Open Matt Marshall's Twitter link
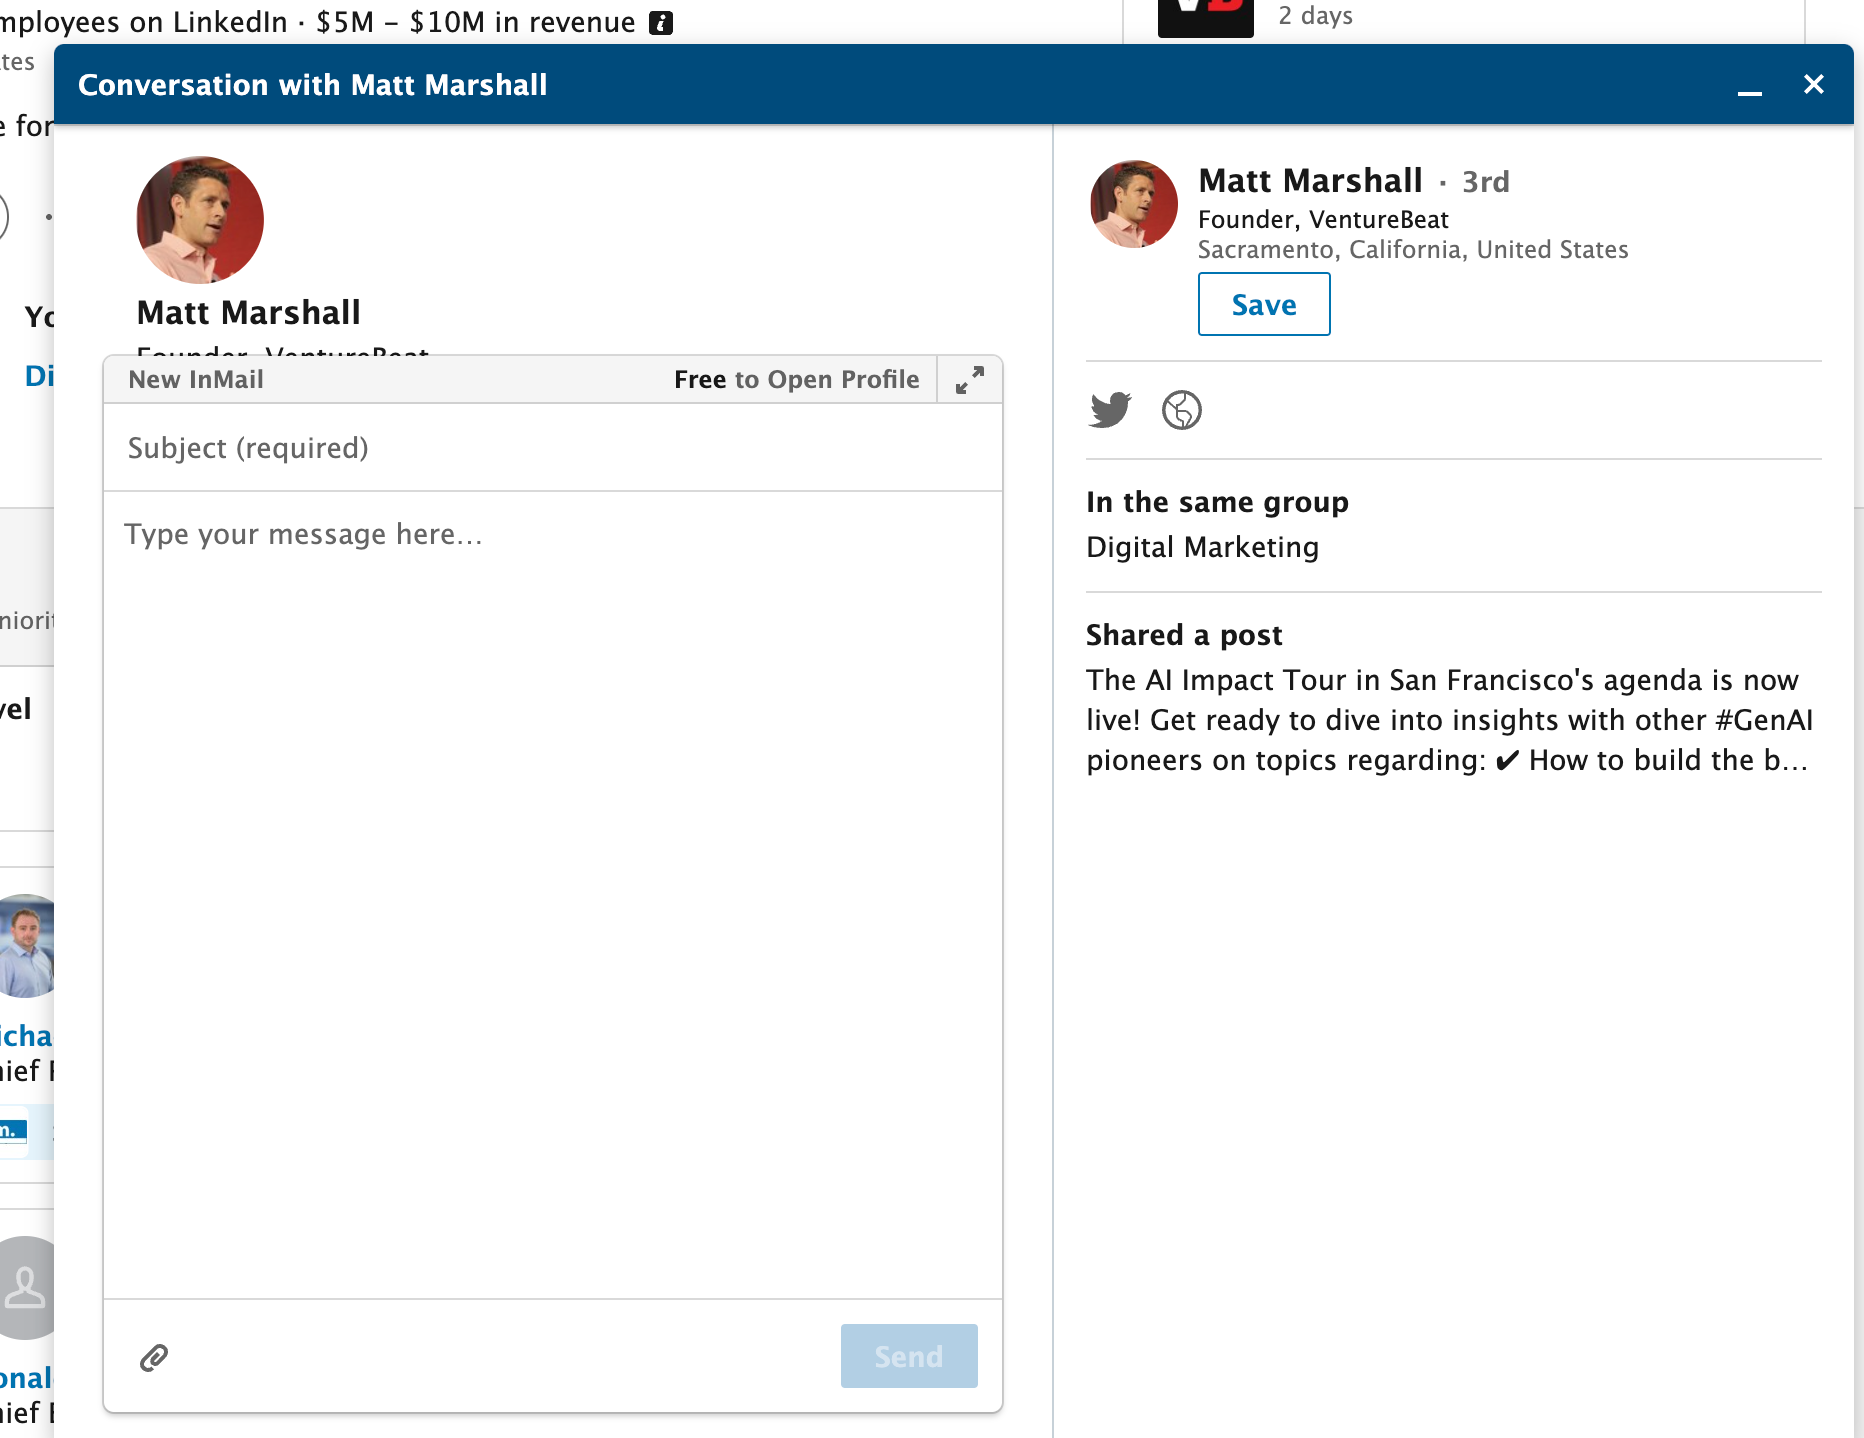Screen dimensions: 1864x1438 (1110, 410)
